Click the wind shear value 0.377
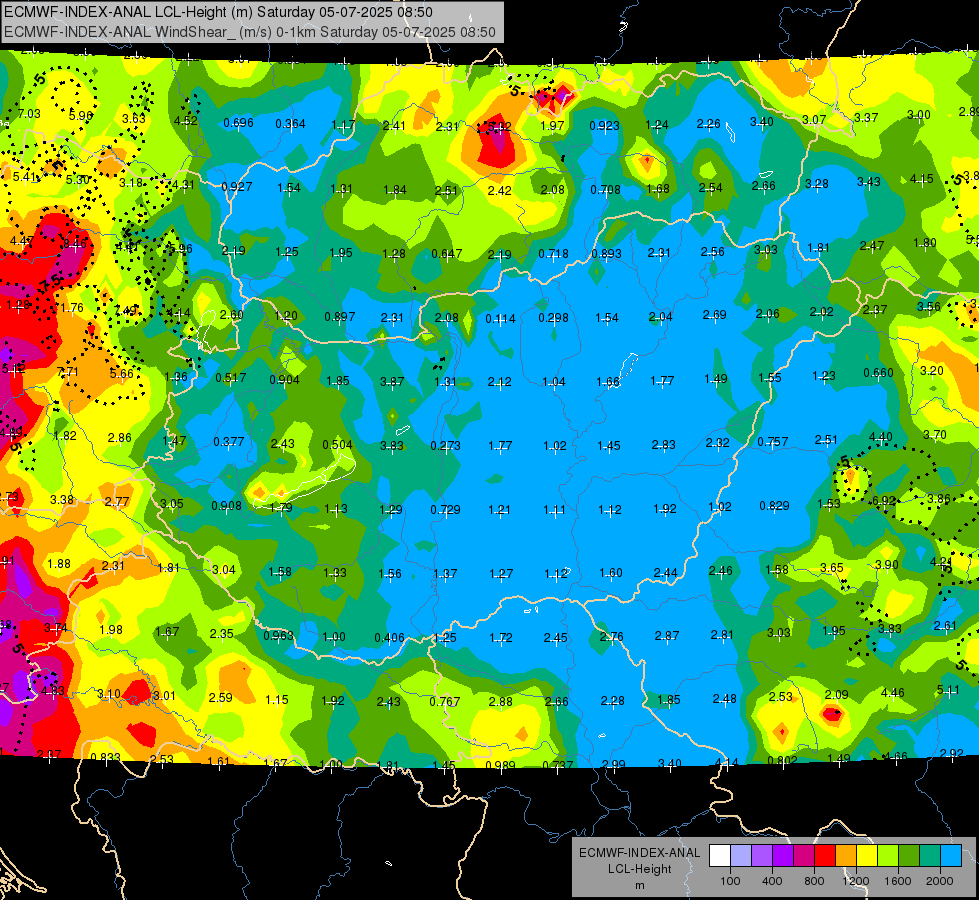The image size is (979, 900). (229, 442)
